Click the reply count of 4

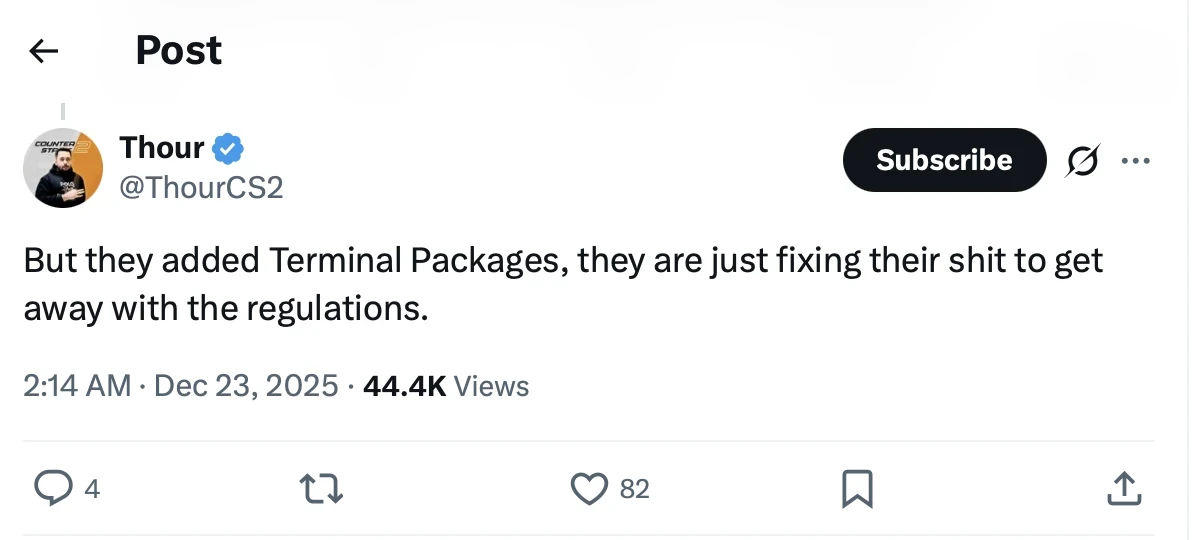click(92, 489)
